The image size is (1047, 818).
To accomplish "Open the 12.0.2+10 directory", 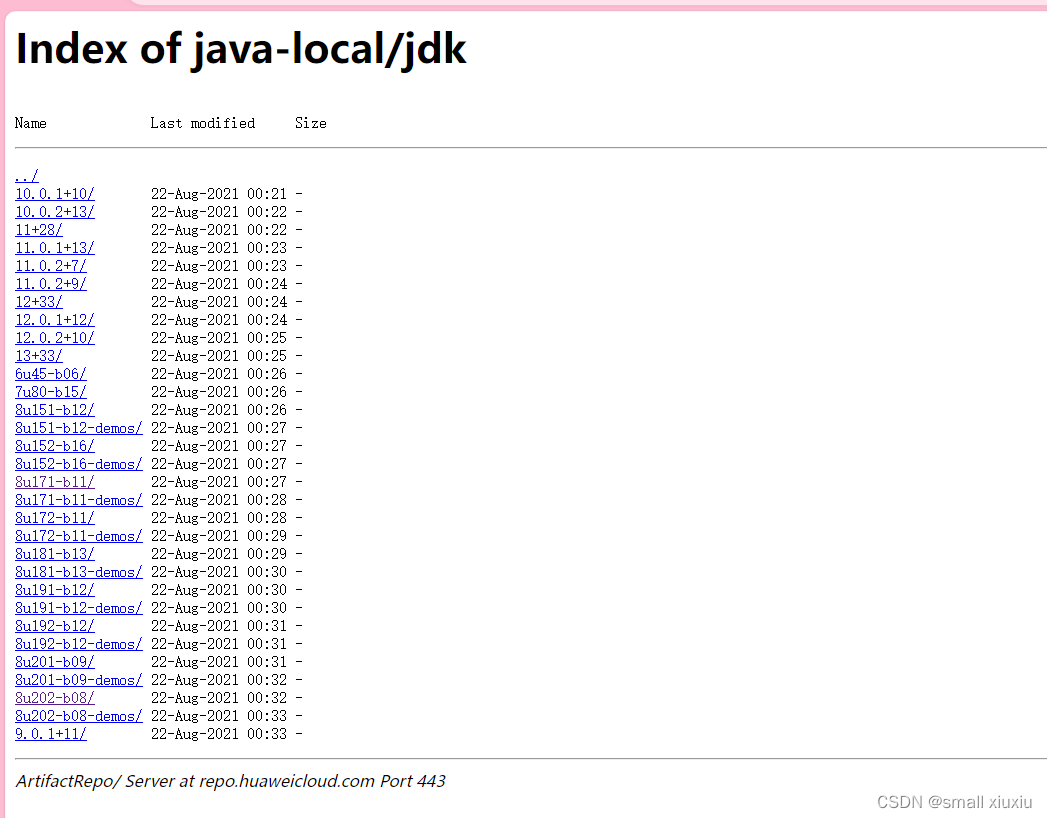I will point(54,337).
